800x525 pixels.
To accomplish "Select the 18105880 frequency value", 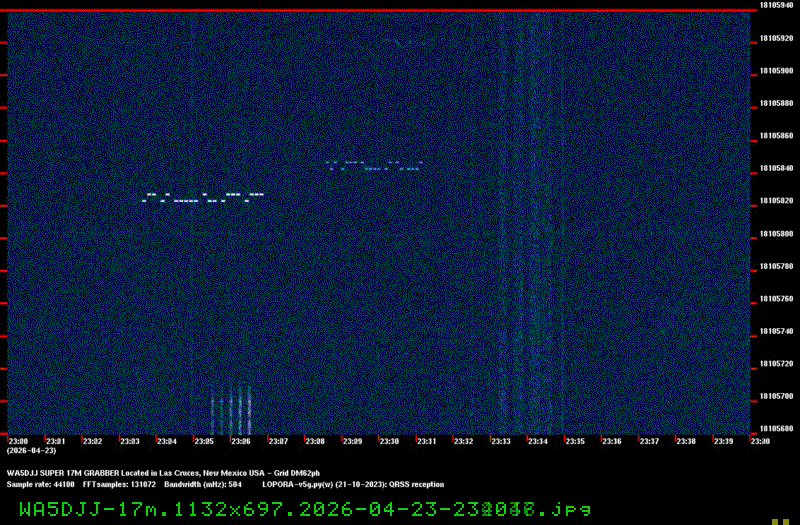I will 777,104.
